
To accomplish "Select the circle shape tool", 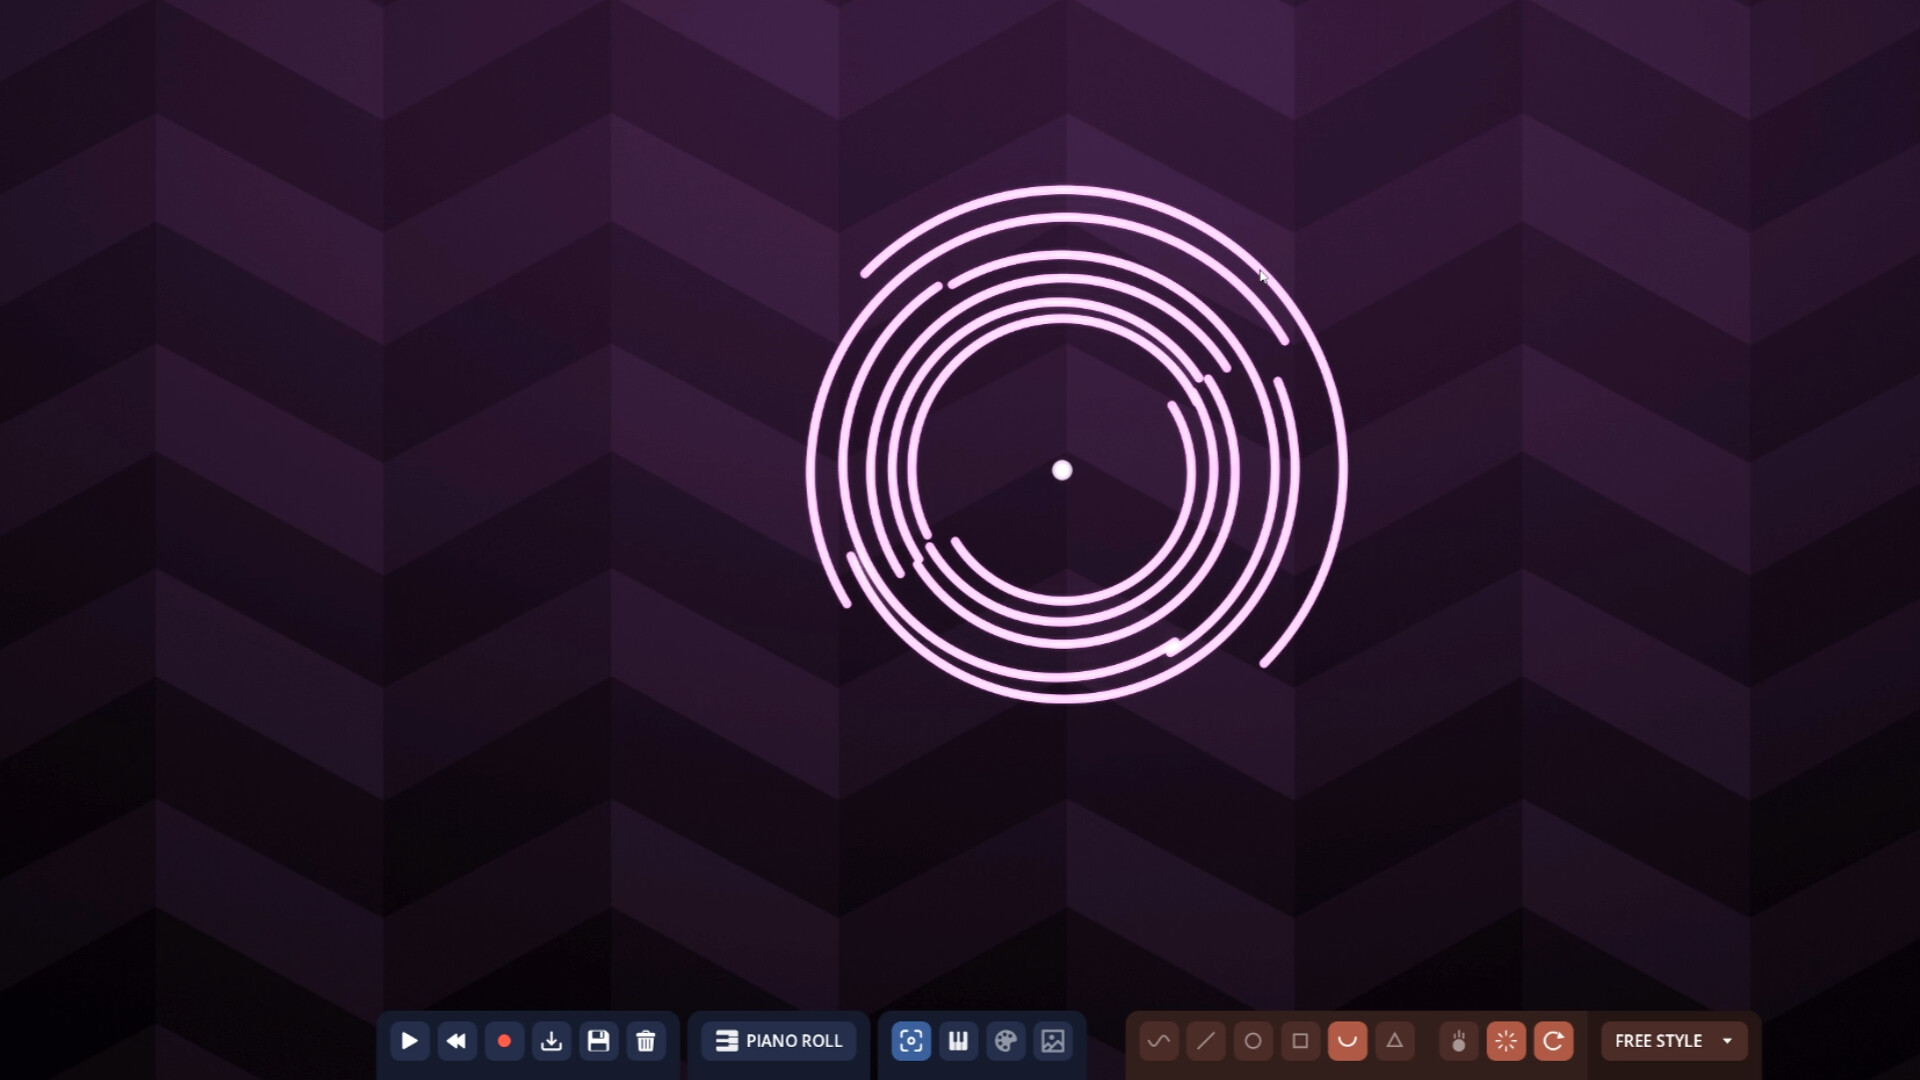I will pos(1253,1041).
